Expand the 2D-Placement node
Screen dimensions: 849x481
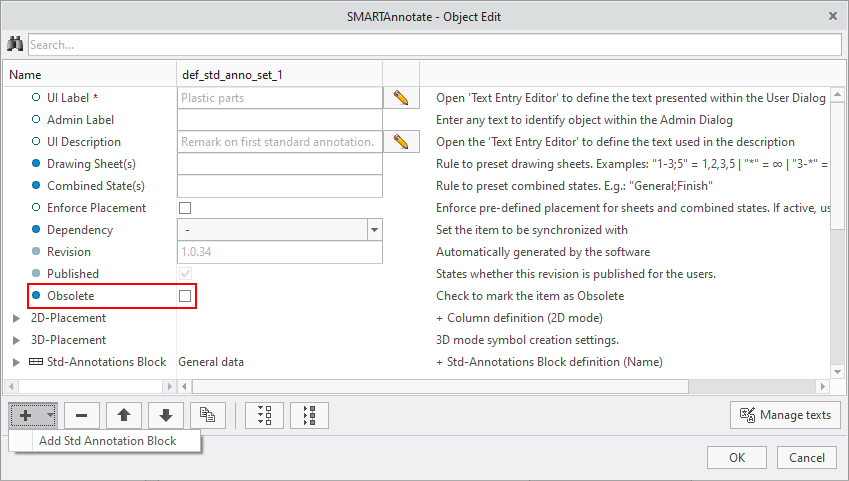[x=16, y=318]
